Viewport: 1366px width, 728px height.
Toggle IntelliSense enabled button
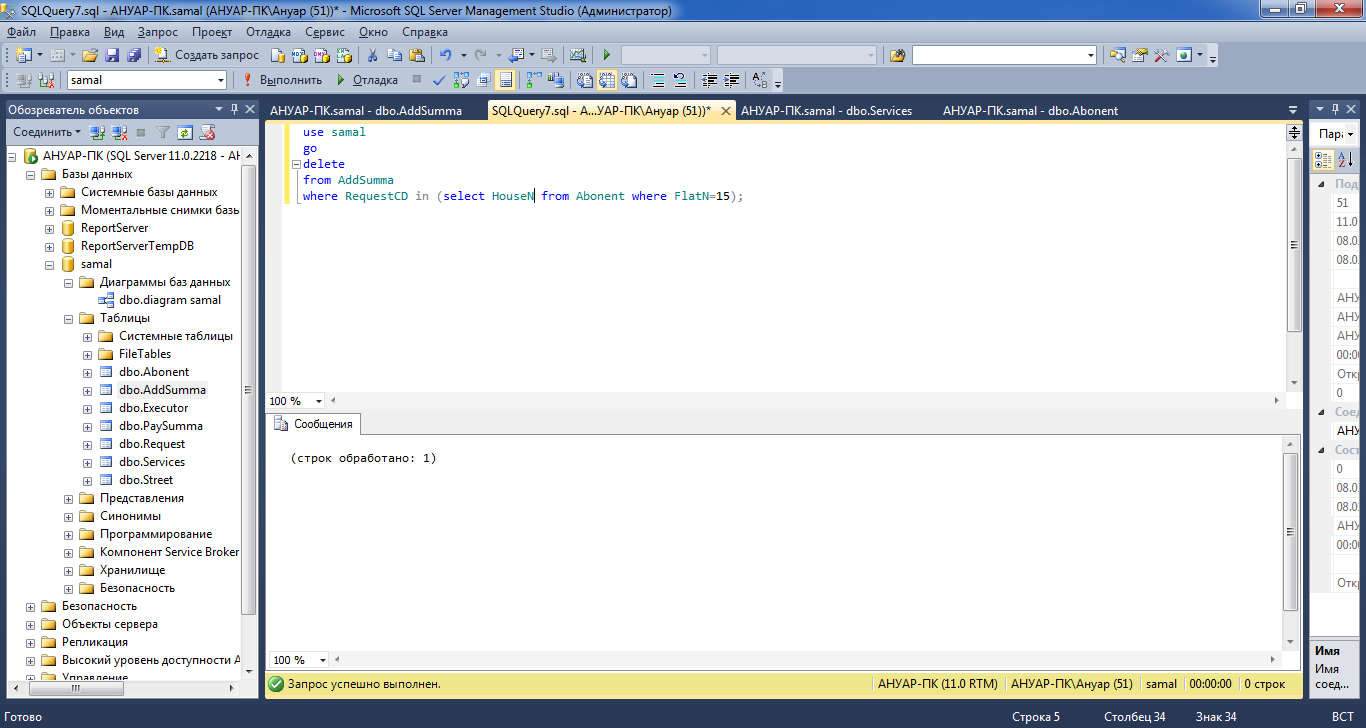tap(506, 80)
